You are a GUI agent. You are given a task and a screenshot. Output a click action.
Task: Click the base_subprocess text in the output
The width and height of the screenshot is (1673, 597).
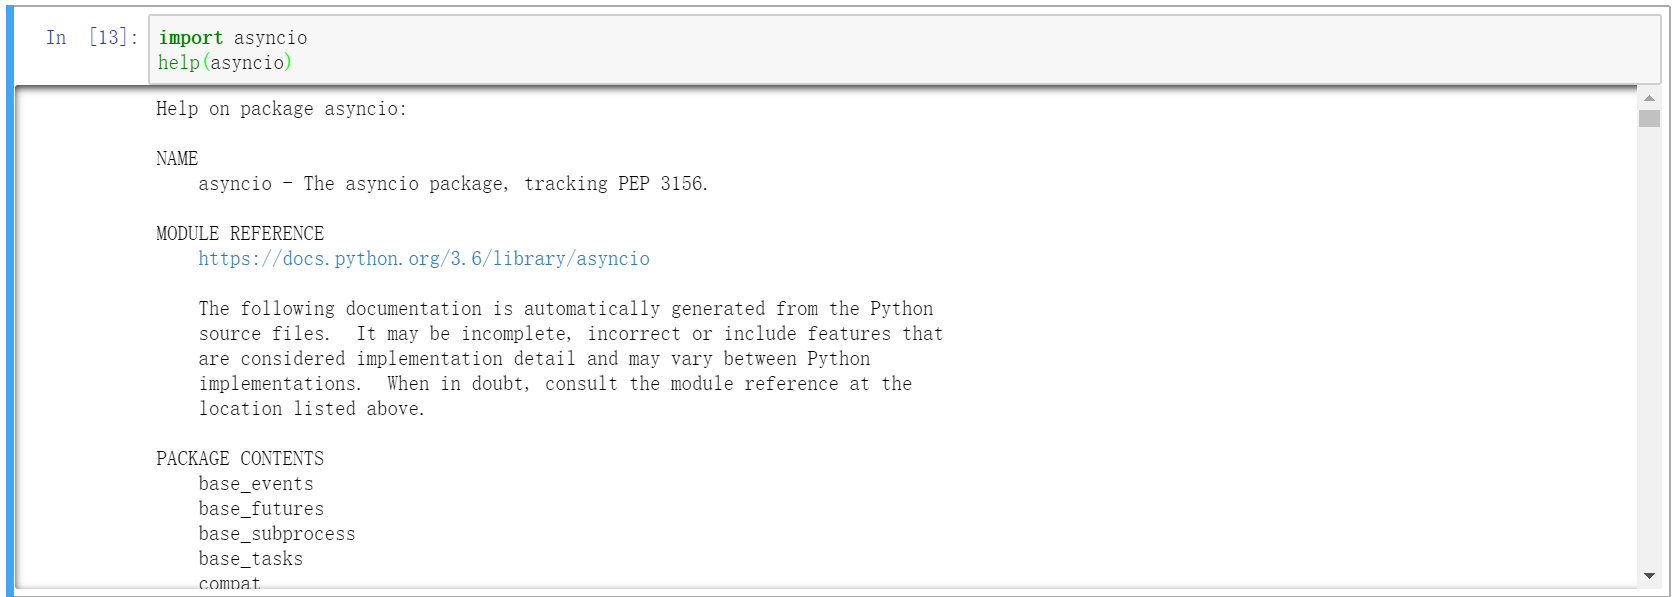tap(277, 533)
